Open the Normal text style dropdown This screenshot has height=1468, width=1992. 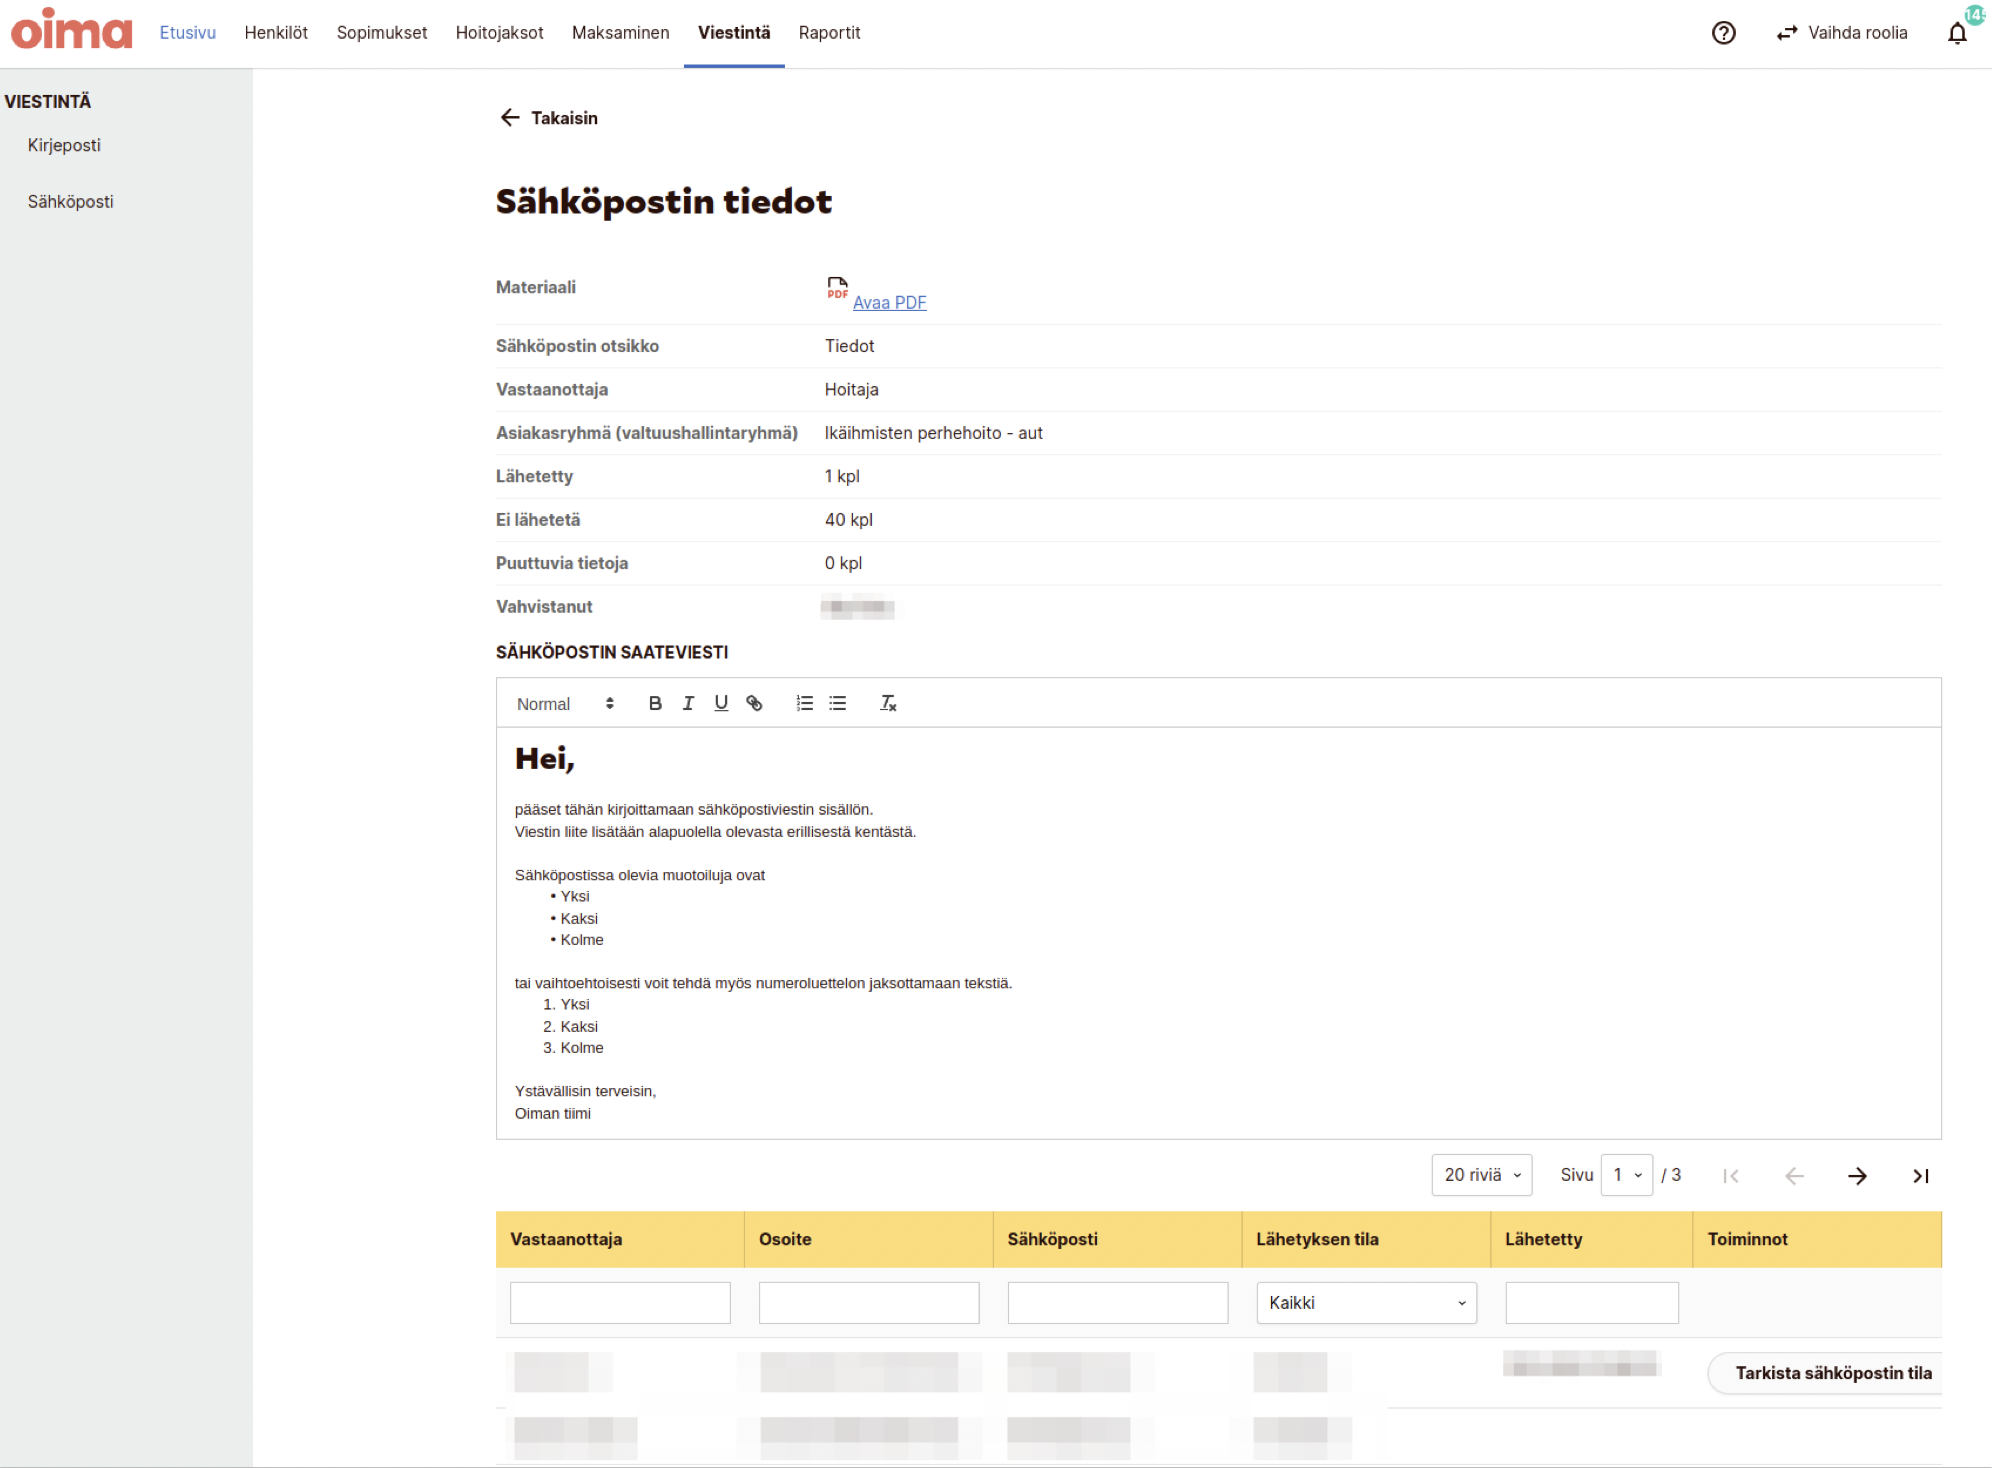565,704
